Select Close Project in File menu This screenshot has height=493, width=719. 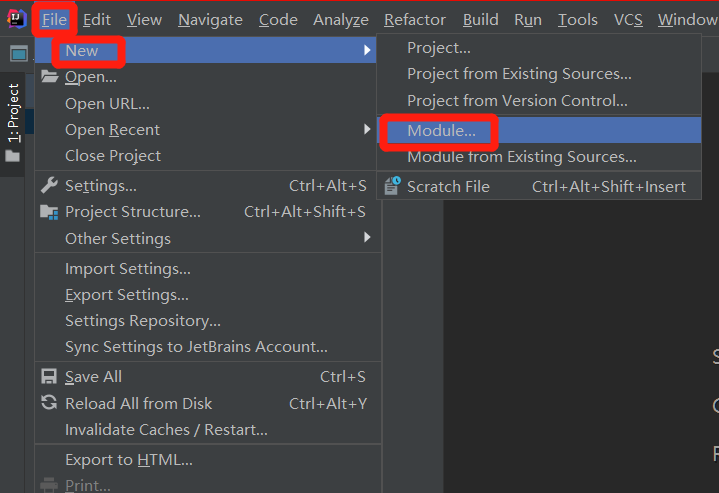113,156
